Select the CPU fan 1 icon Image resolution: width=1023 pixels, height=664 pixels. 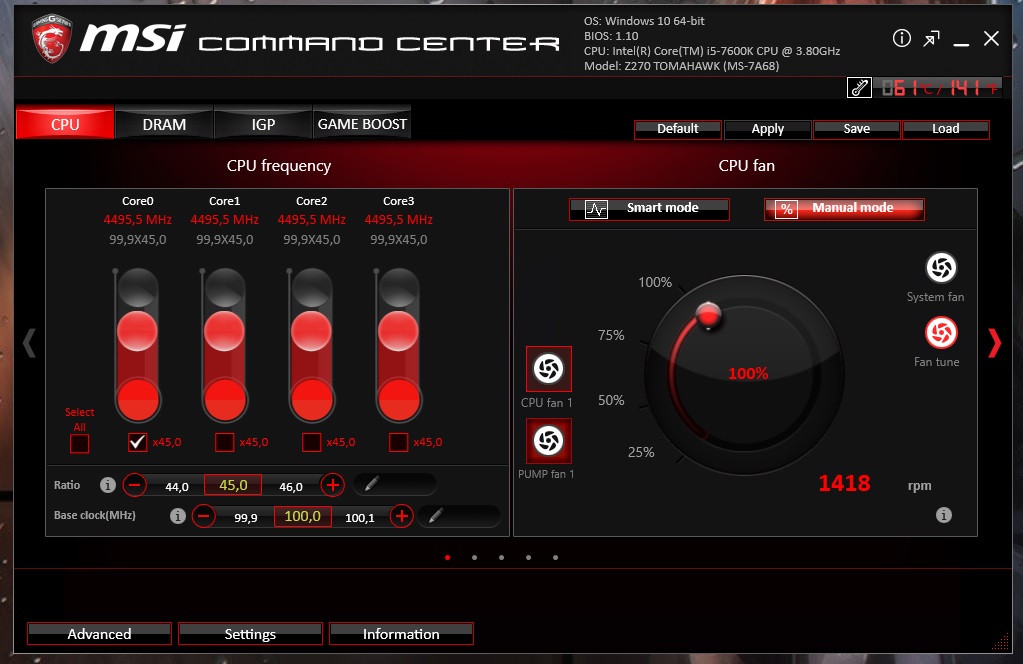549,369
